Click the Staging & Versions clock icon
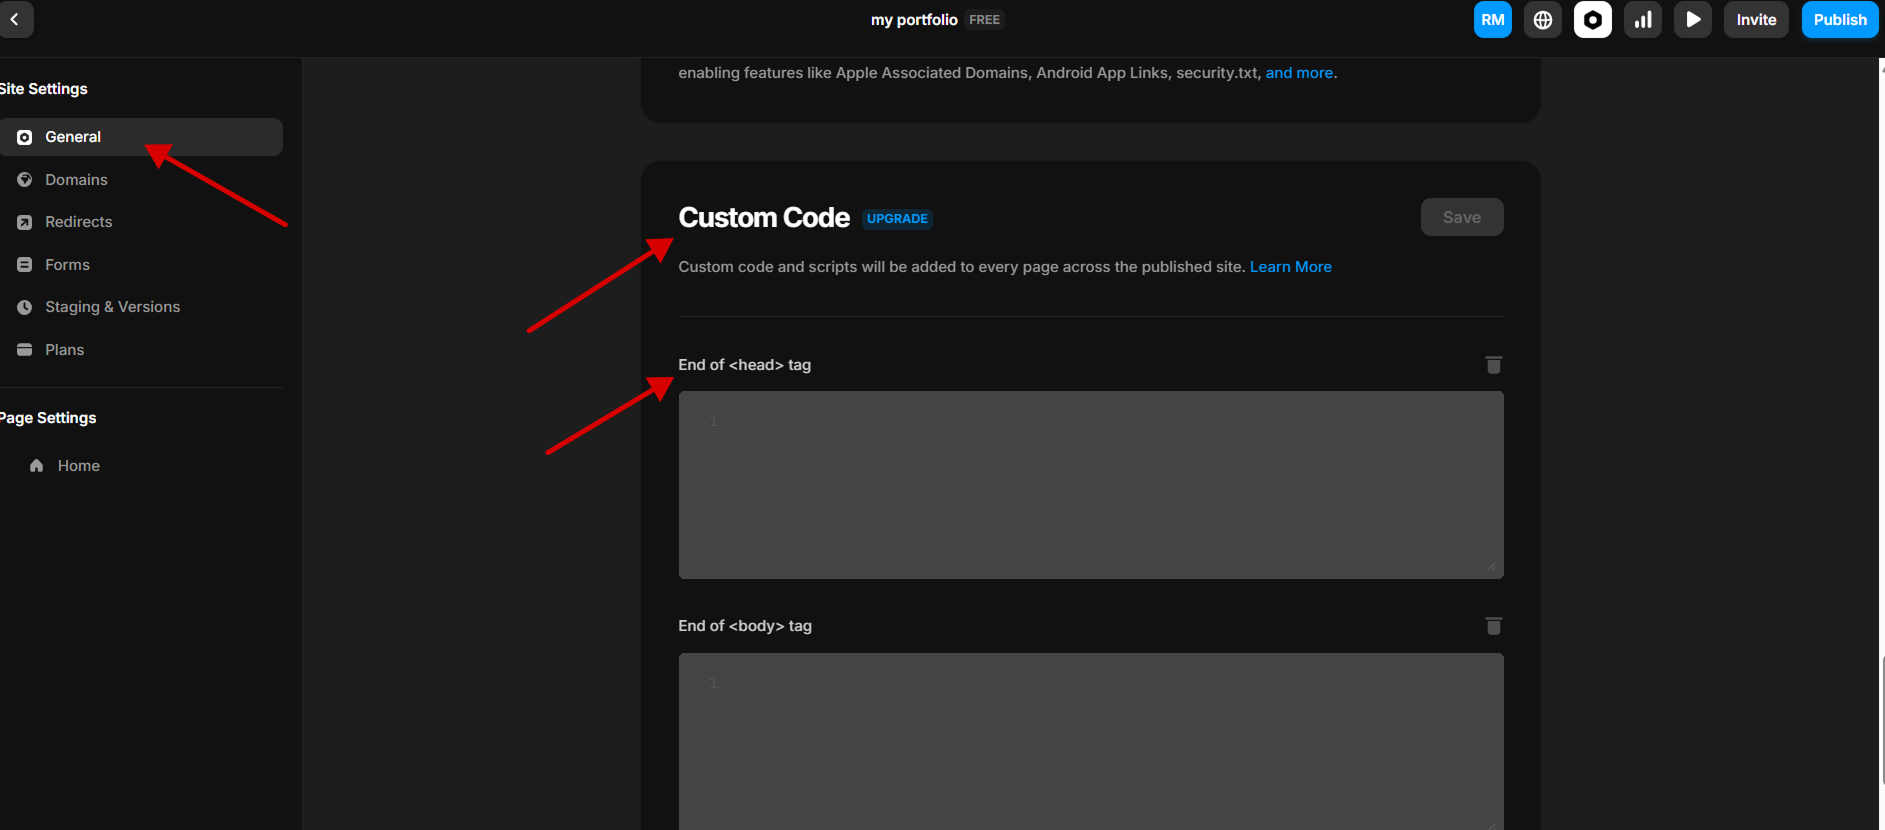Image resolution: width=1885 pixels, height=830 pixels. (25, 307)
